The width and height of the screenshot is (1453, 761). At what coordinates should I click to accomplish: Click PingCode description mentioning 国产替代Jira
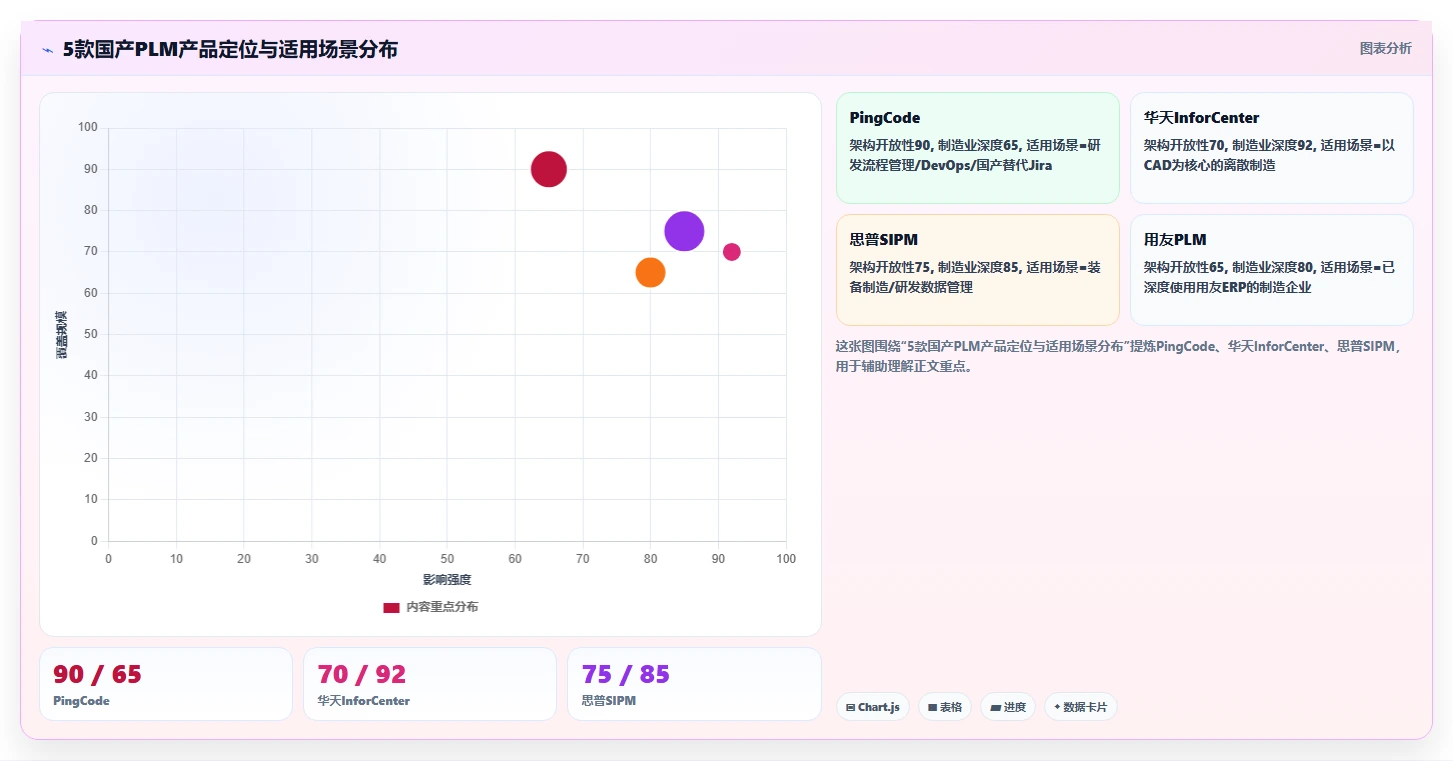975,155
